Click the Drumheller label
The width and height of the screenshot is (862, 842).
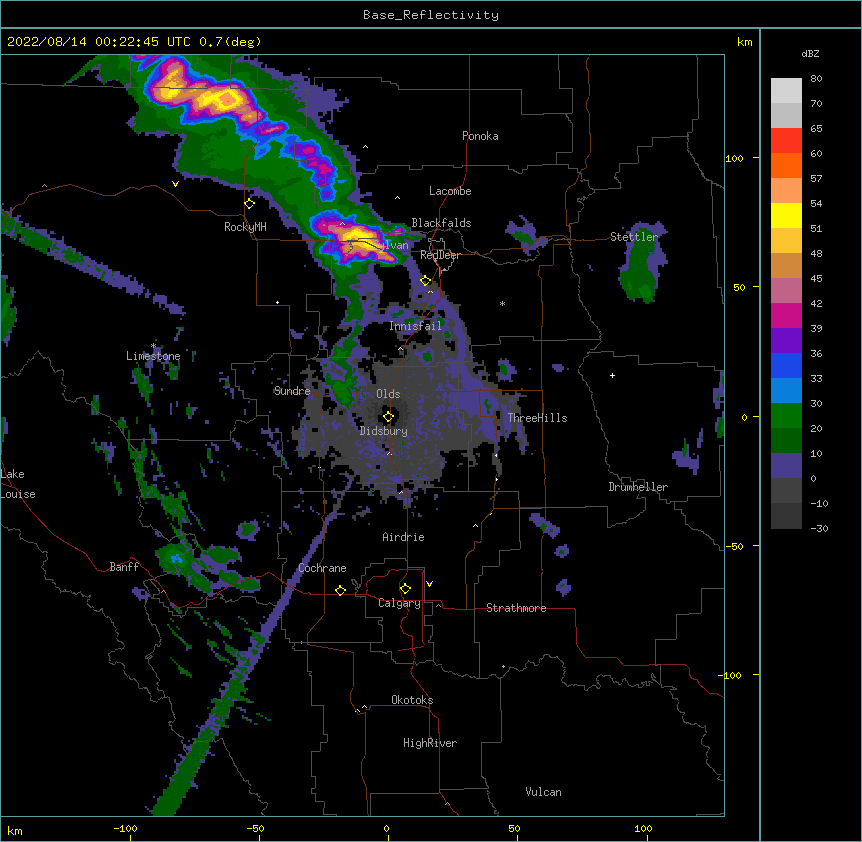pyautogui.click(x=638, y=487)
